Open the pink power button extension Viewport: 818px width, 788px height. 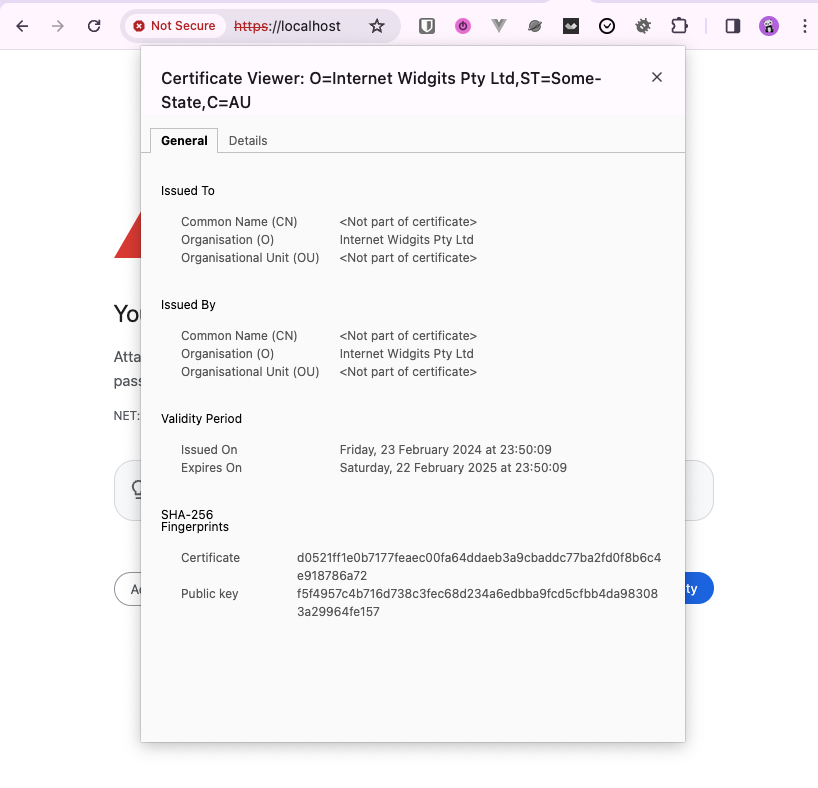click(463, 26)
